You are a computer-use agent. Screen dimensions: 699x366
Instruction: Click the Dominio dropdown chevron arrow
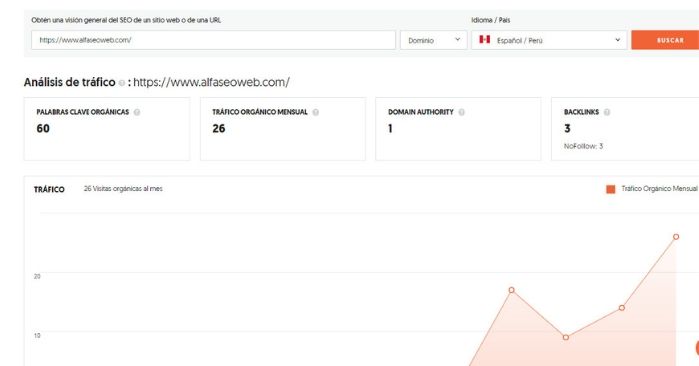457,40
